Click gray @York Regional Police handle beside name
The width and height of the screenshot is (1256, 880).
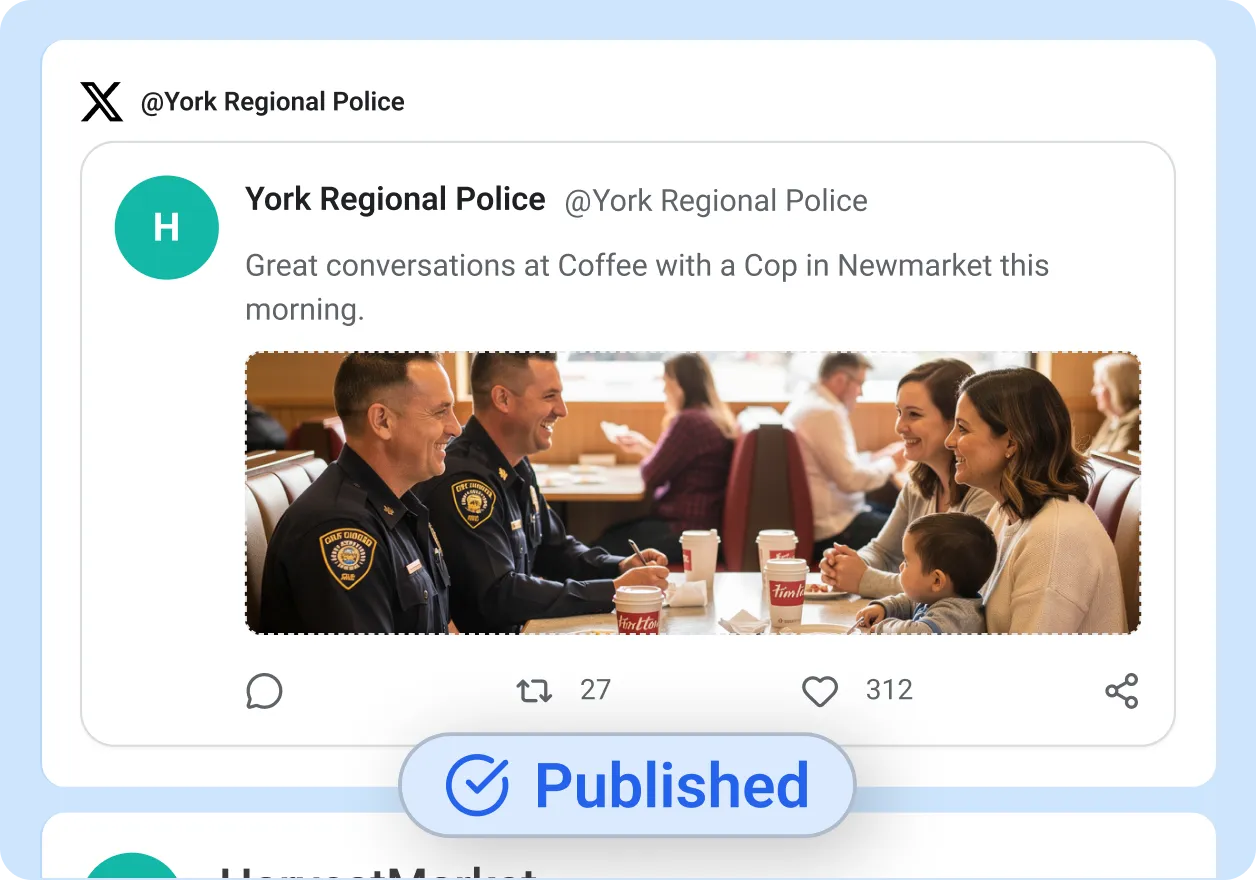716,201
